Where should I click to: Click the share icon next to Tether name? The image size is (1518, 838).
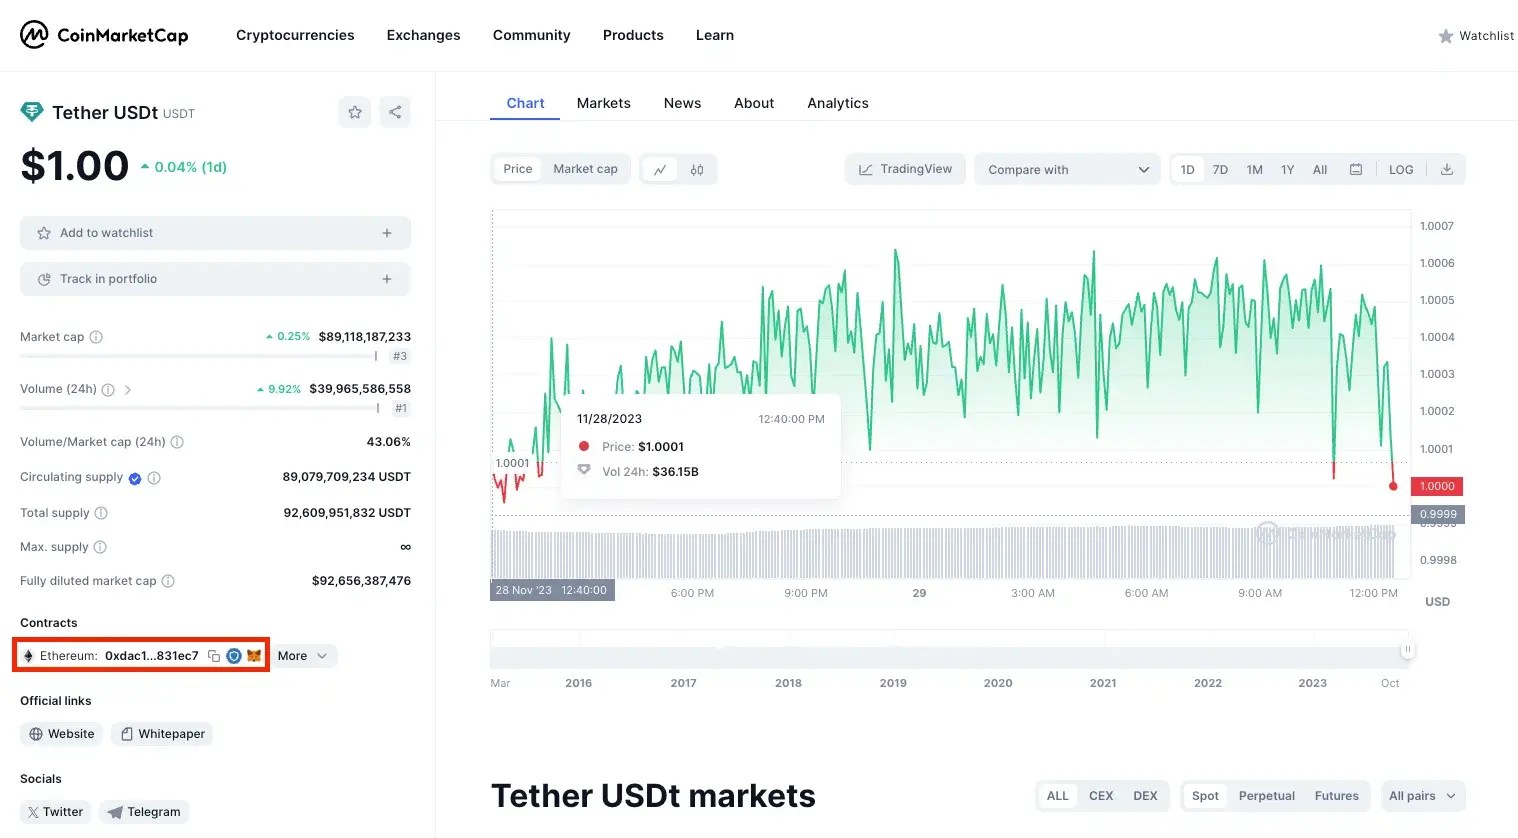click(395, 112)
